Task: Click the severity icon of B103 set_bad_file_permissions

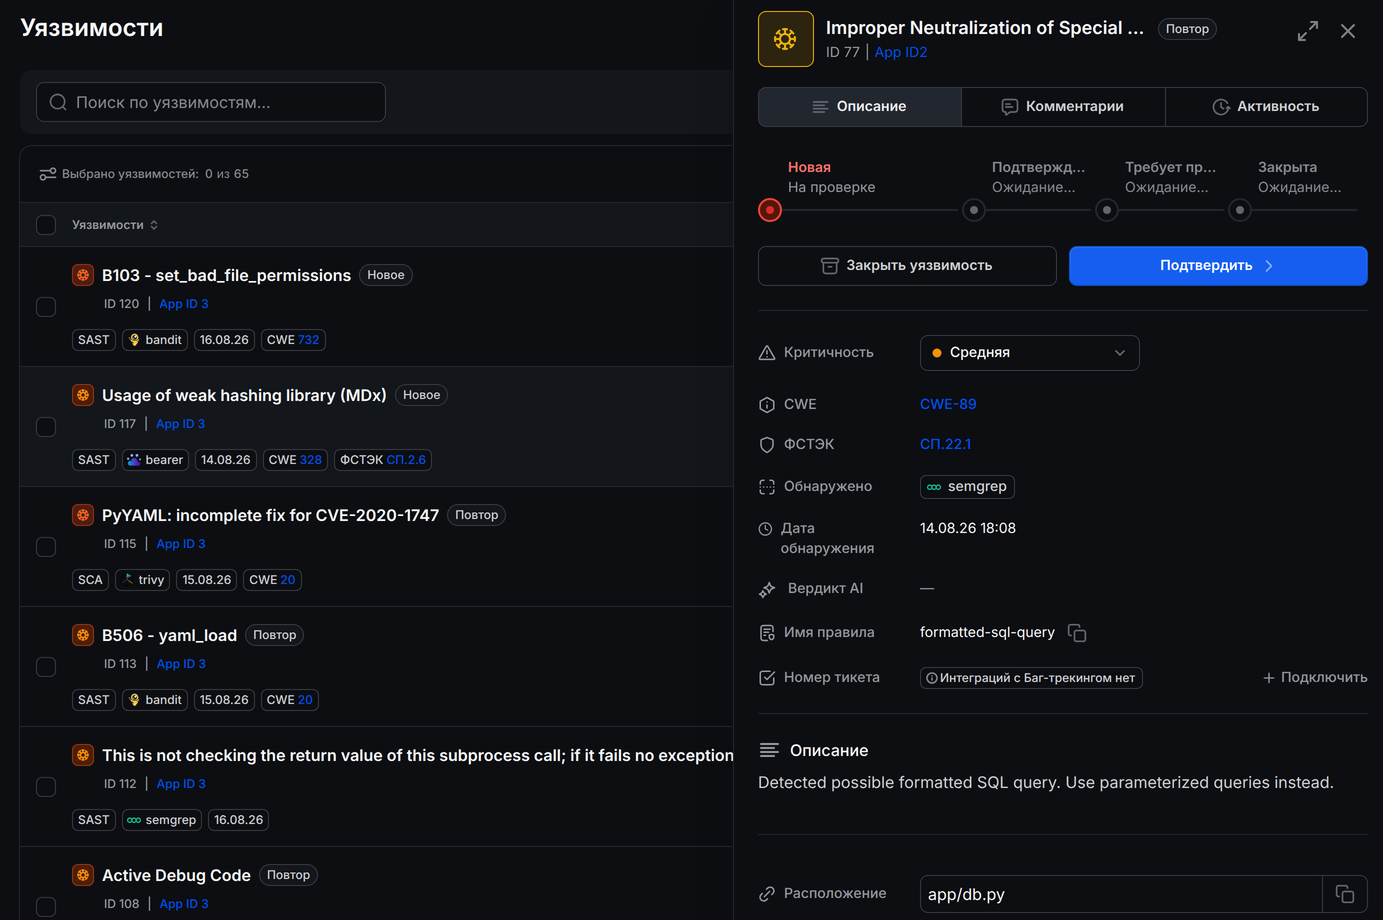Action: click(x=83, y=275)
